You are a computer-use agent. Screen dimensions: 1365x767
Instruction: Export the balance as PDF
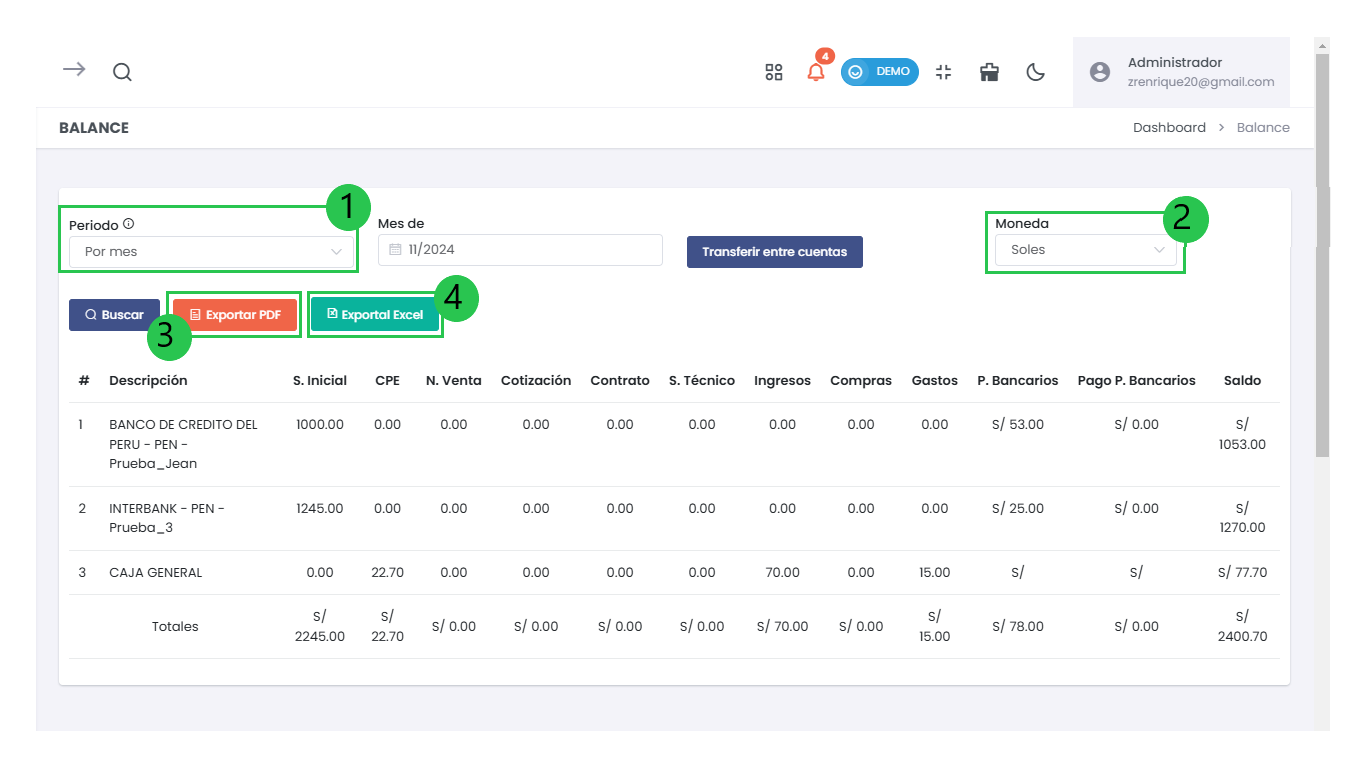click(x=235, y=315)
